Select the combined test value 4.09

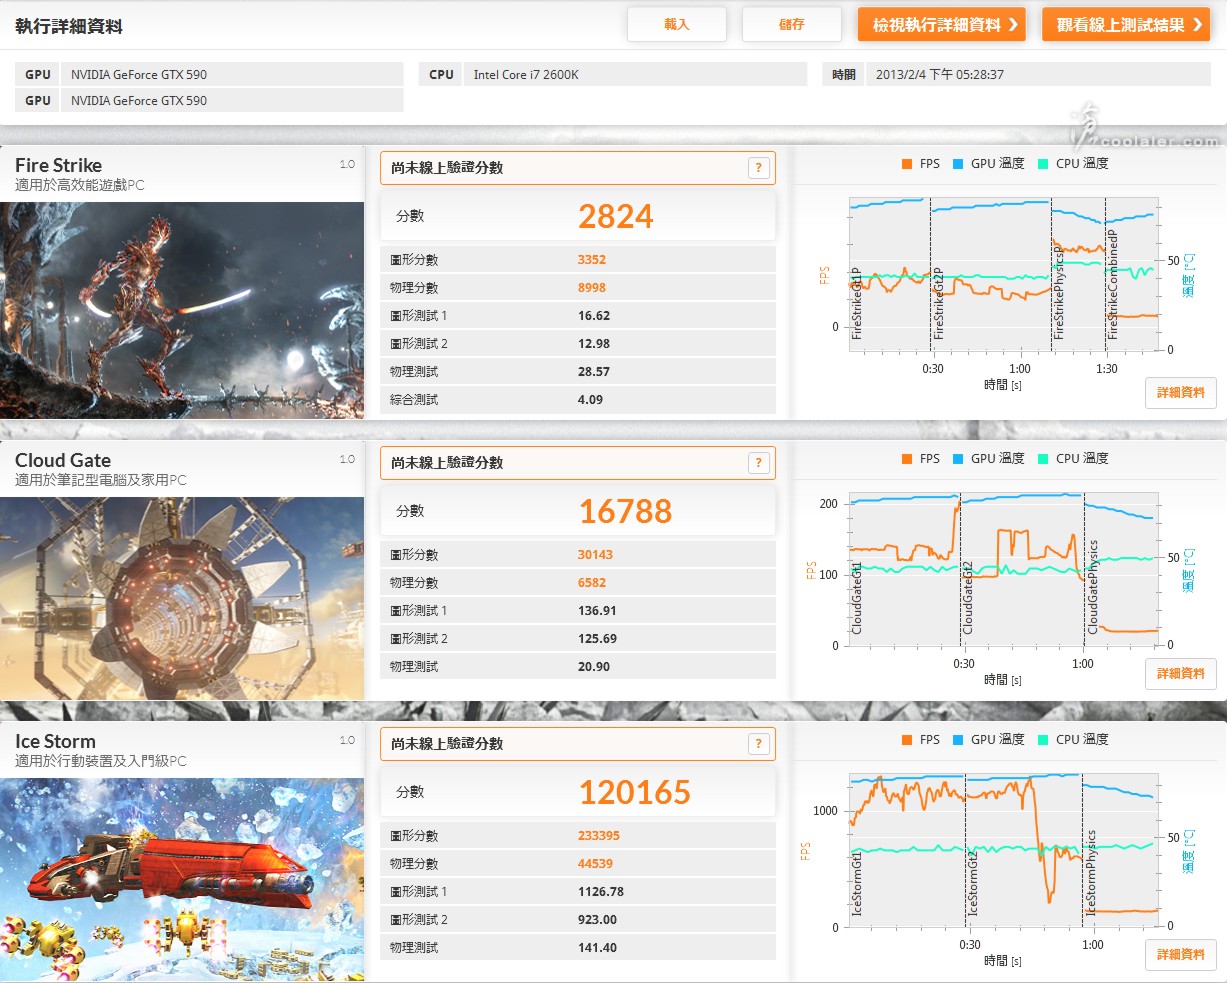(590, 400)
